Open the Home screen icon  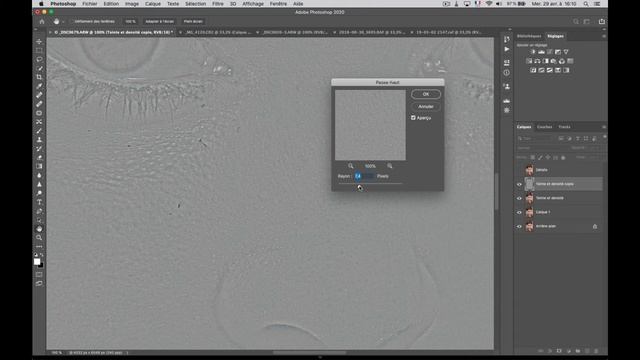(x=42, y=21)
